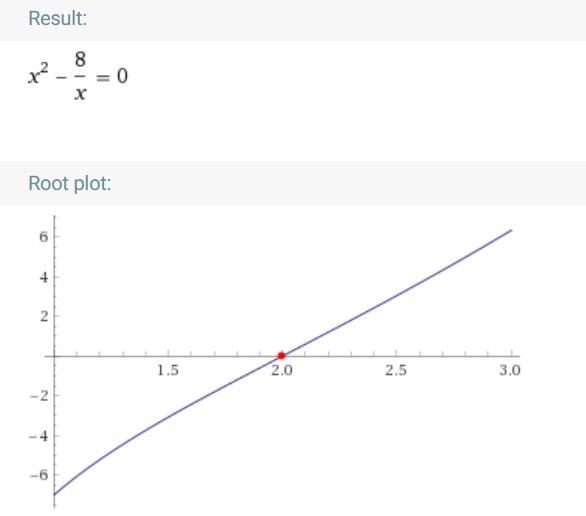
Task: Click the Result section header
Action: [58, 18]
